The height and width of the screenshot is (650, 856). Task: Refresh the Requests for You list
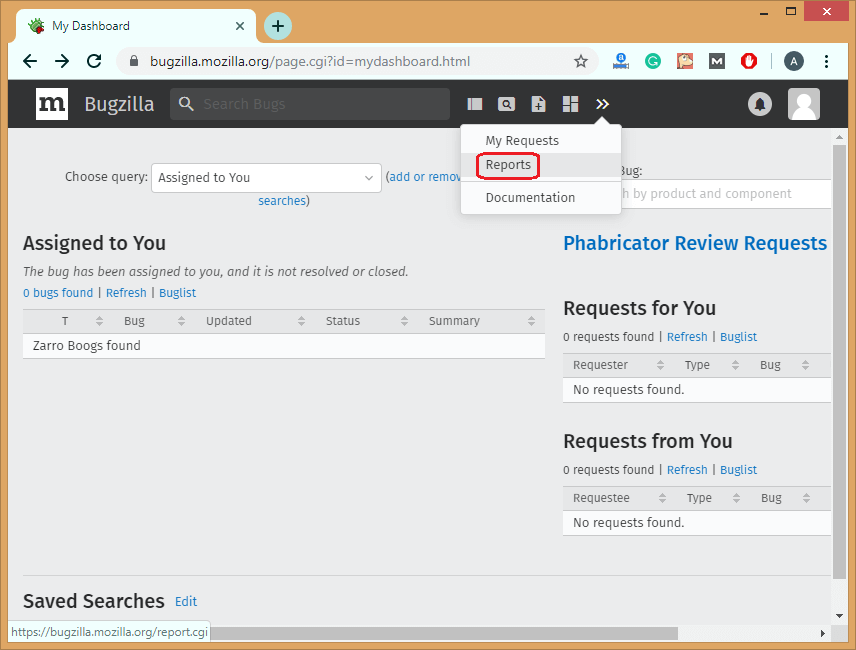point(687,337)
